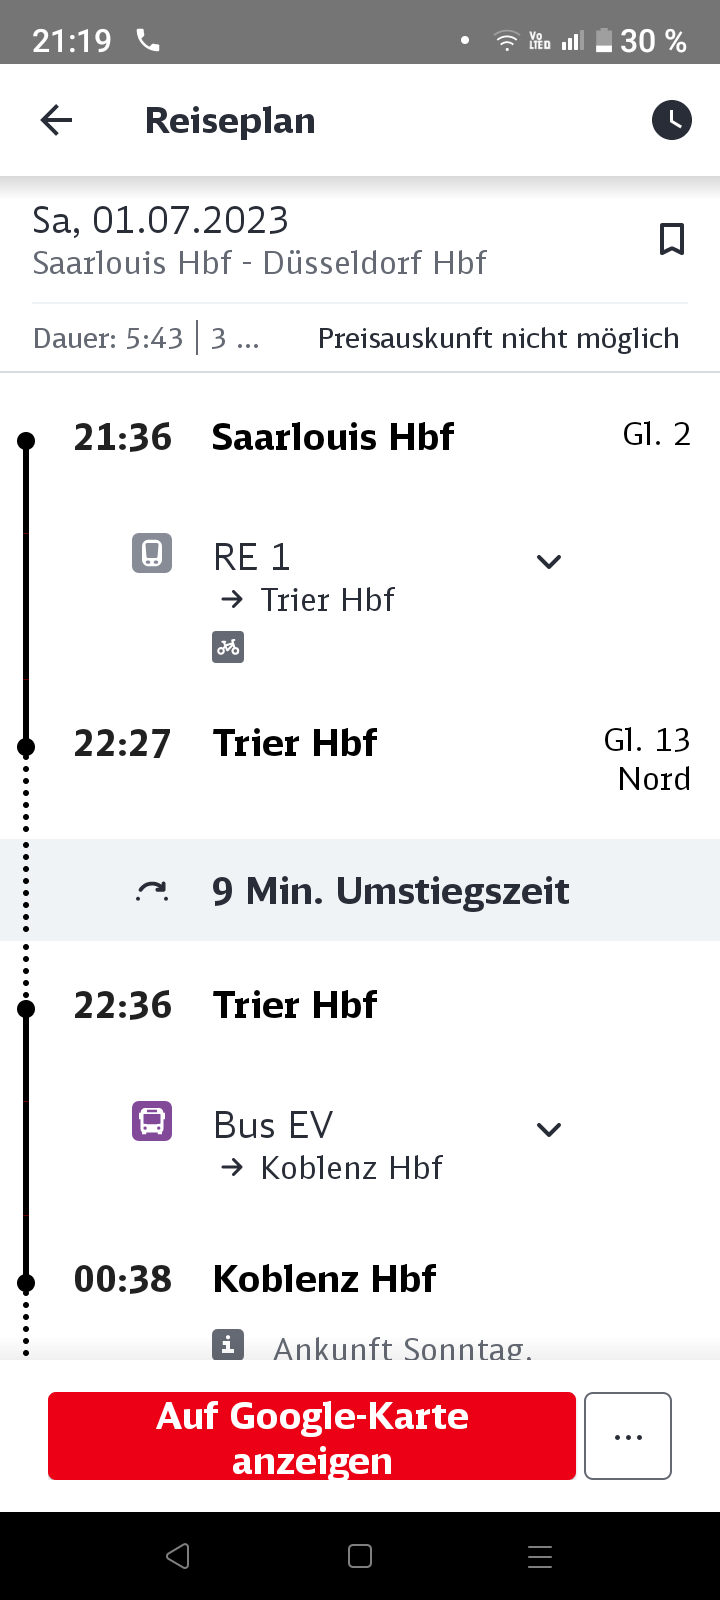Tap the RE 1 train icon
The height and width of the screenshot is (1600, 720).
(x=152, y=553)
